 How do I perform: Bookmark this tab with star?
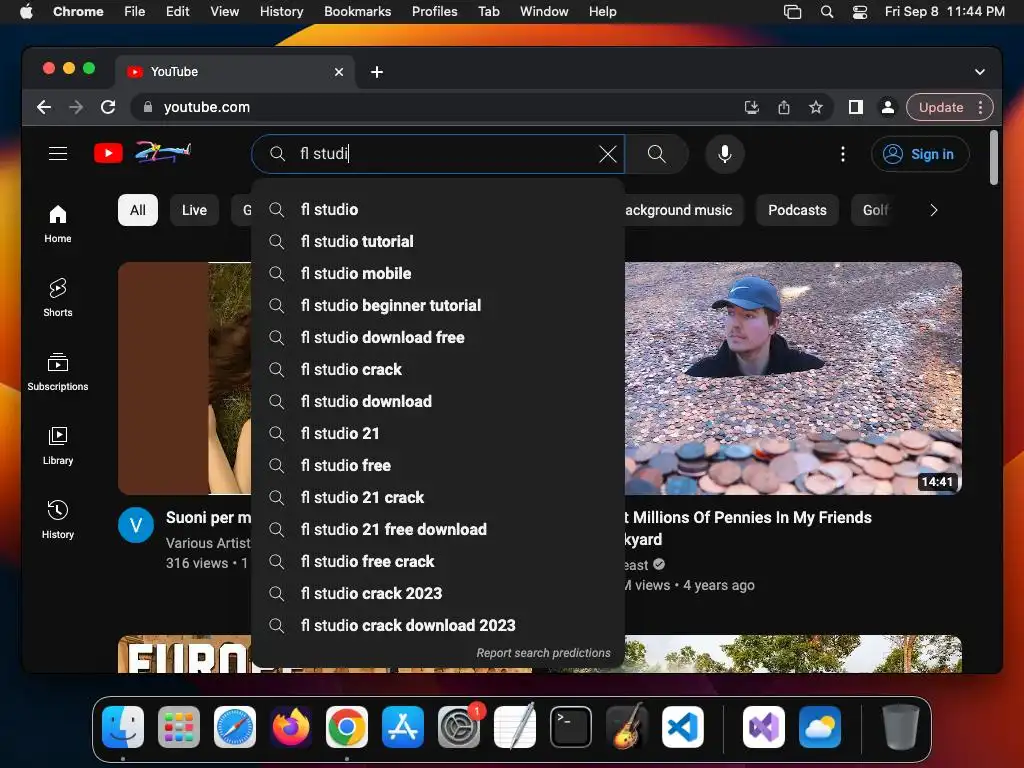[816, 107]
